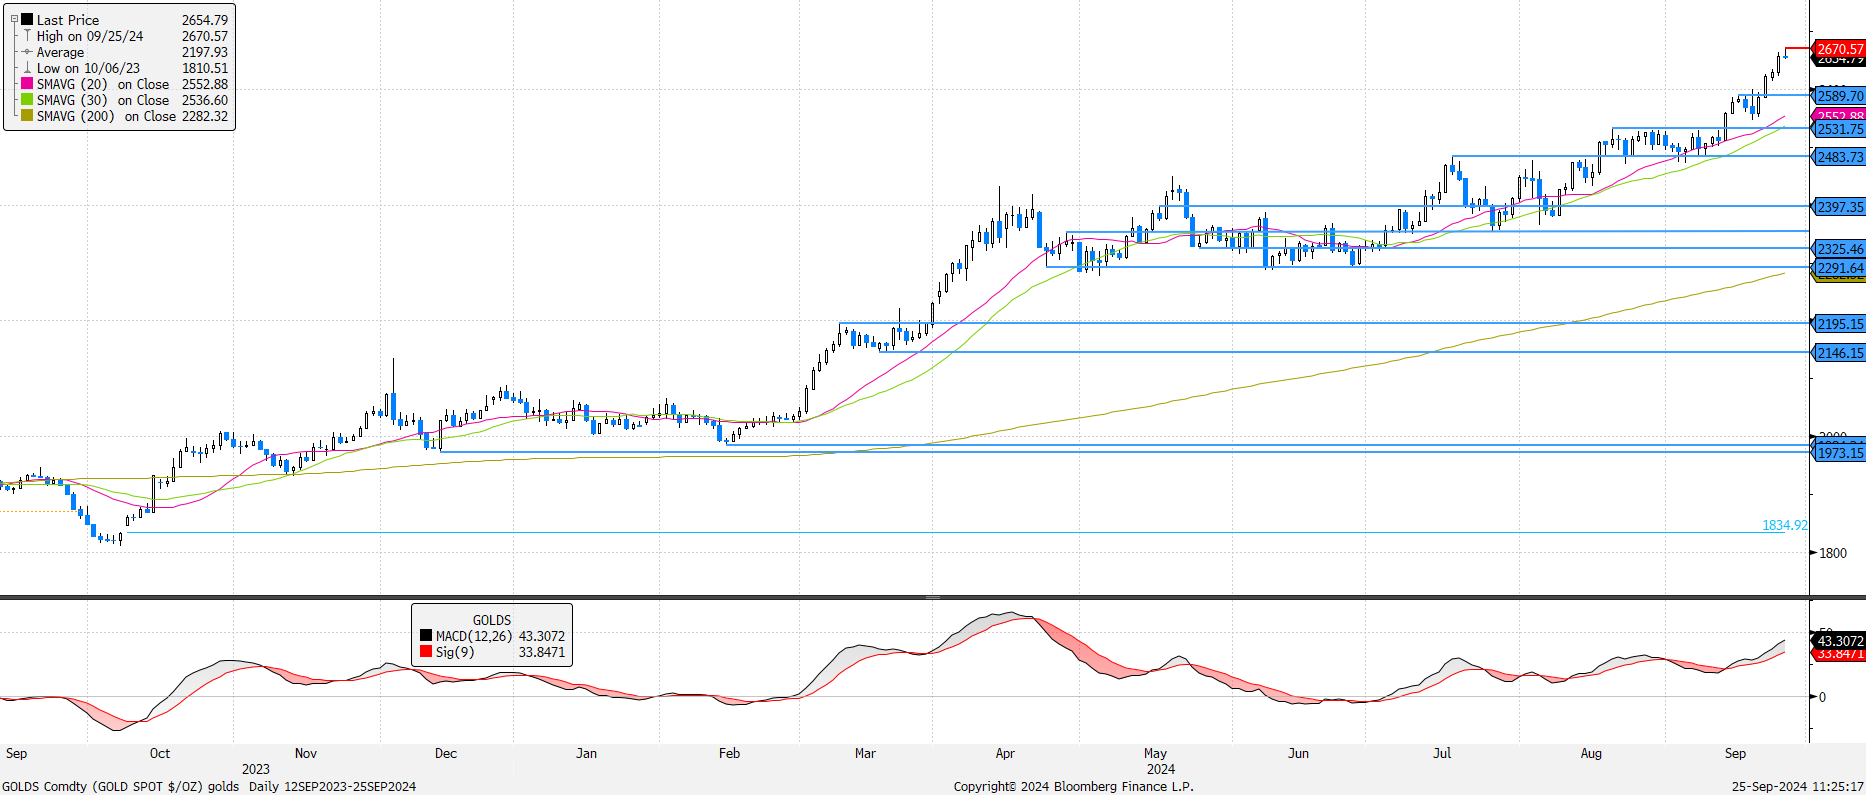This screenshot has height=795, width=1866.
Task: Select the 2589.70 level price tag
Action: point(1839,96)
